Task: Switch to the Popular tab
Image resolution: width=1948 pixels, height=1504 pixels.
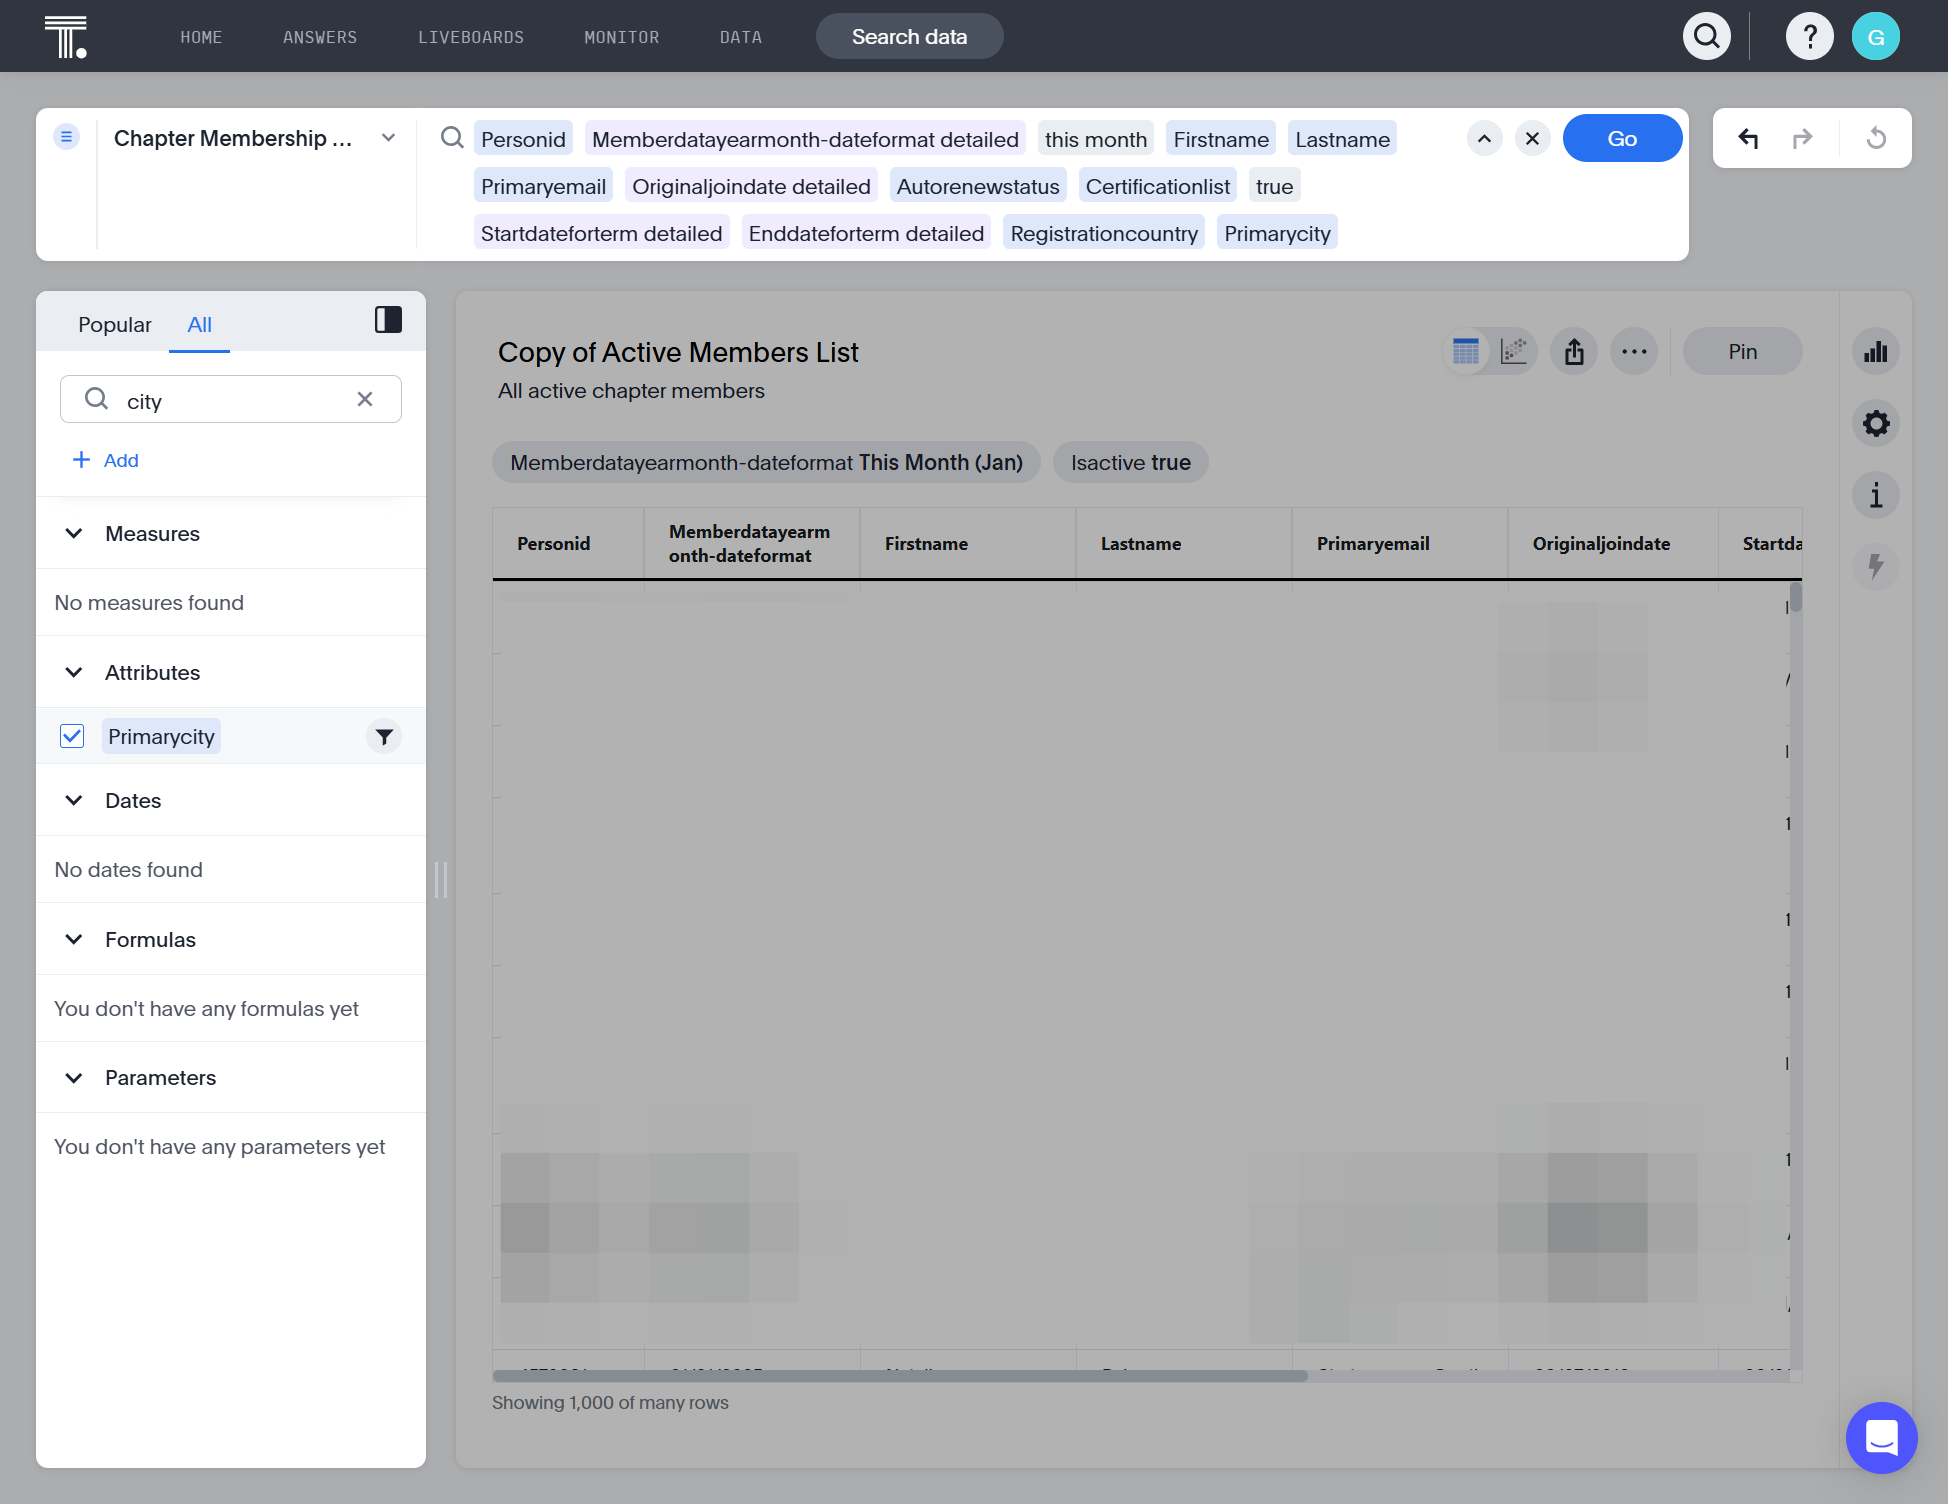Action: (115, 325)
